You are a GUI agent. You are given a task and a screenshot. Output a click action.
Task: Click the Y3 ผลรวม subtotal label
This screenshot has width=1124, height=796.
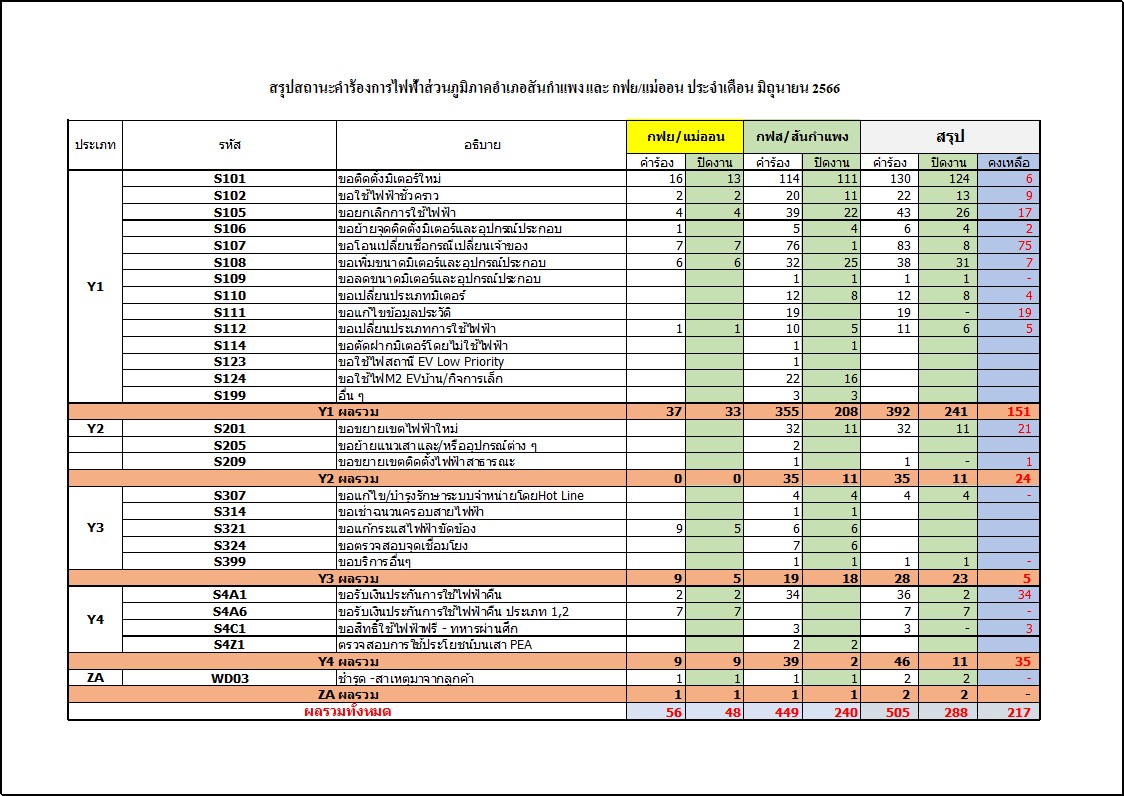tap(348, 578)
